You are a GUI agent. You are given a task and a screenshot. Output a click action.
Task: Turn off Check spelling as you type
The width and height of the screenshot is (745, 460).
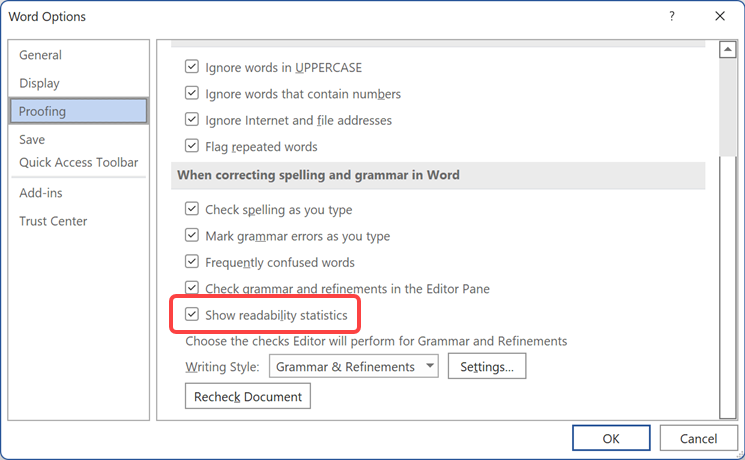click(x=192, y=210)
